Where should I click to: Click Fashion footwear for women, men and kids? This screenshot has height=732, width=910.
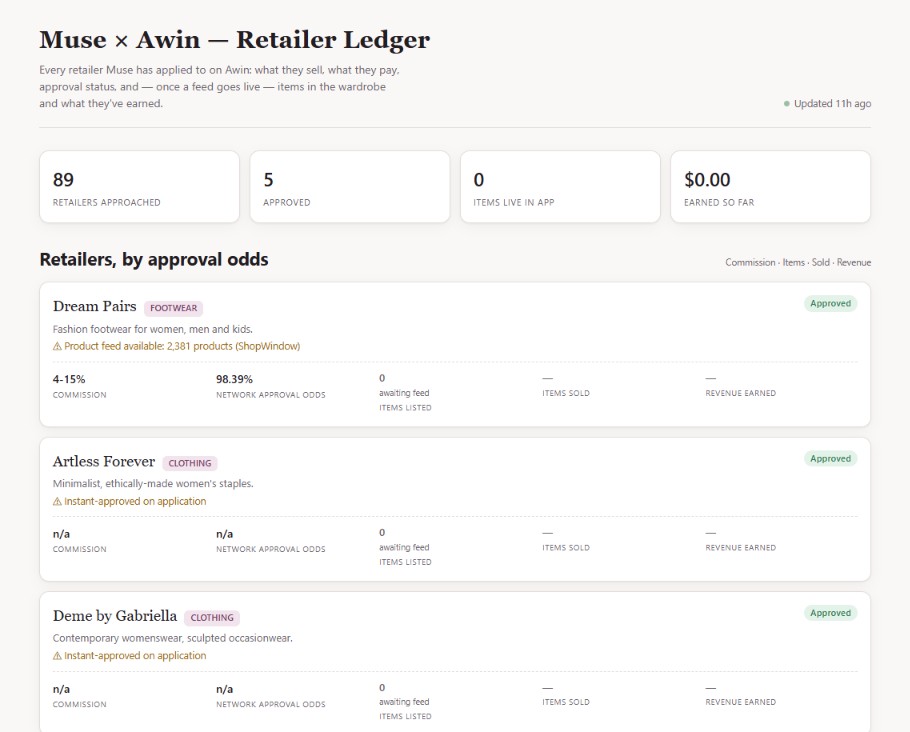pos(153,330)
